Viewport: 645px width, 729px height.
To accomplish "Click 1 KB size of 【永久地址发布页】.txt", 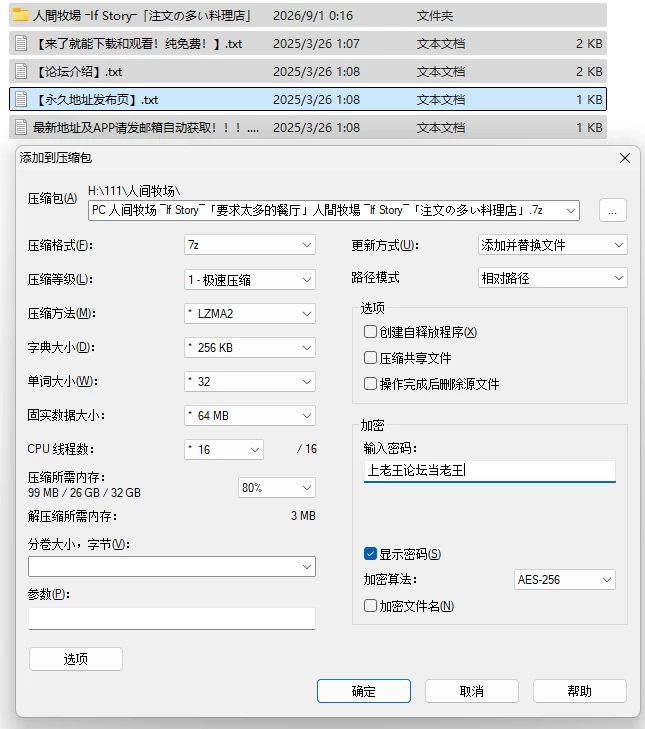I will [x=589, y=99].
